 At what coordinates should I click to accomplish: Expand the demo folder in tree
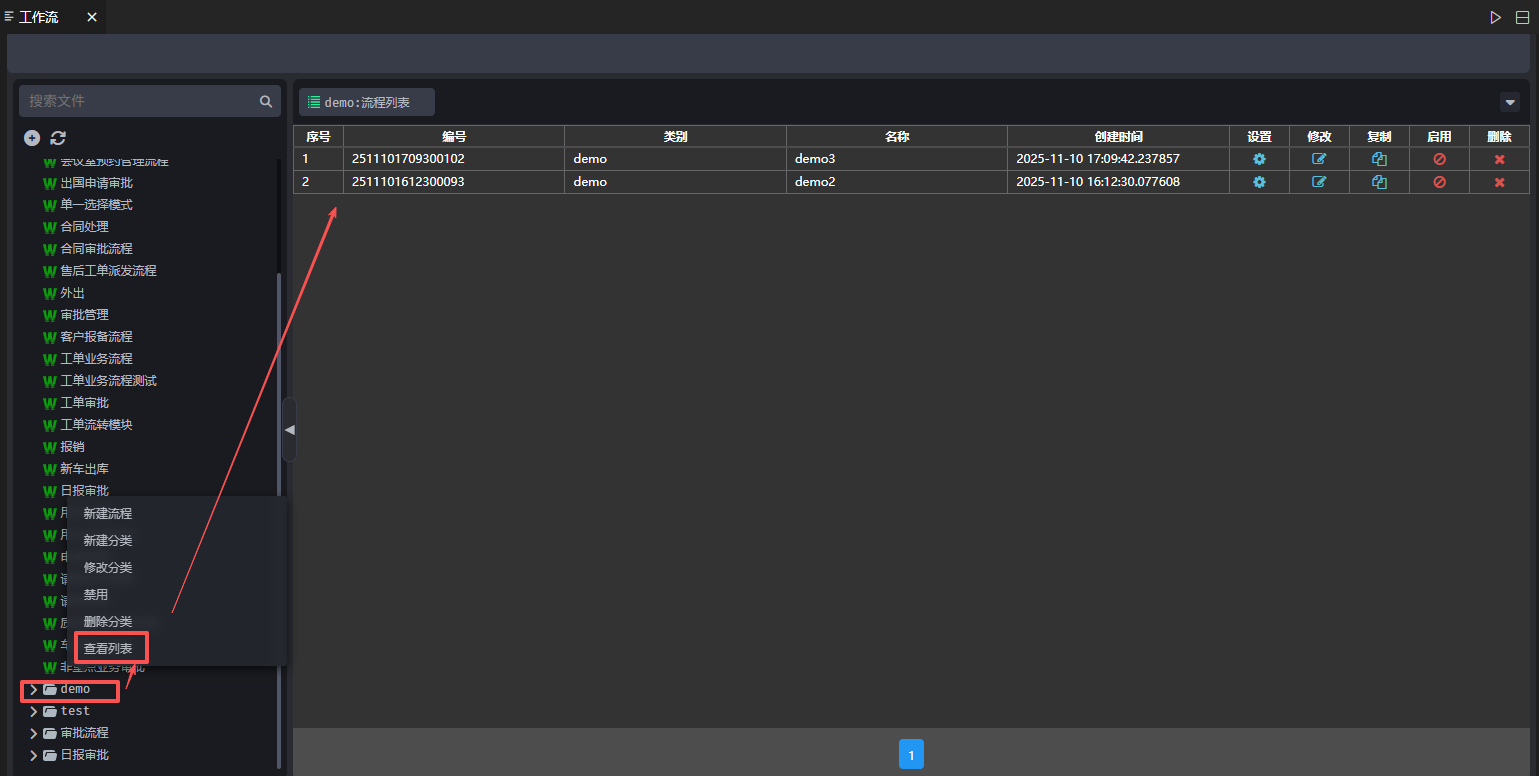[34, 690]
